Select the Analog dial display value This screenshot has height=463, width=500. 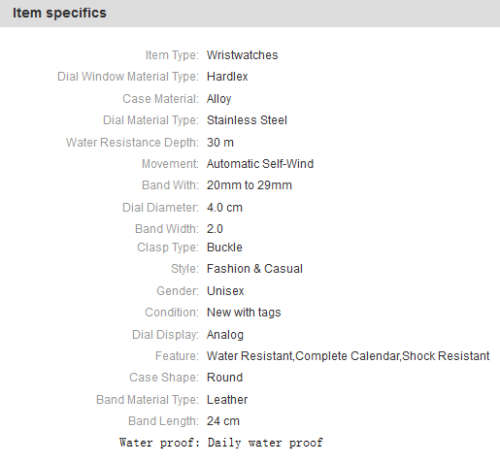click(225, 335)
